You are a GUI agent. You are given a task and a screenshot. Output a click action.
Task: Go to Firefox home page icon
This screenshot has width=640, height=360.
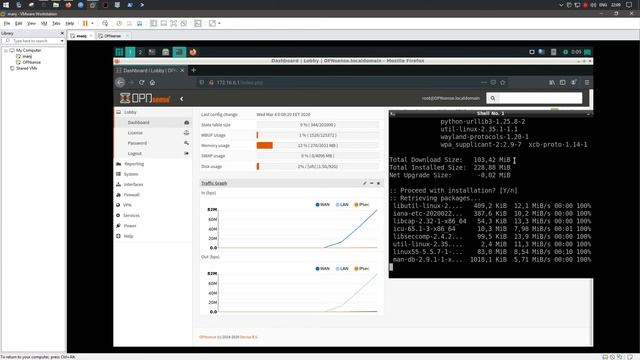tap(152, 82)
